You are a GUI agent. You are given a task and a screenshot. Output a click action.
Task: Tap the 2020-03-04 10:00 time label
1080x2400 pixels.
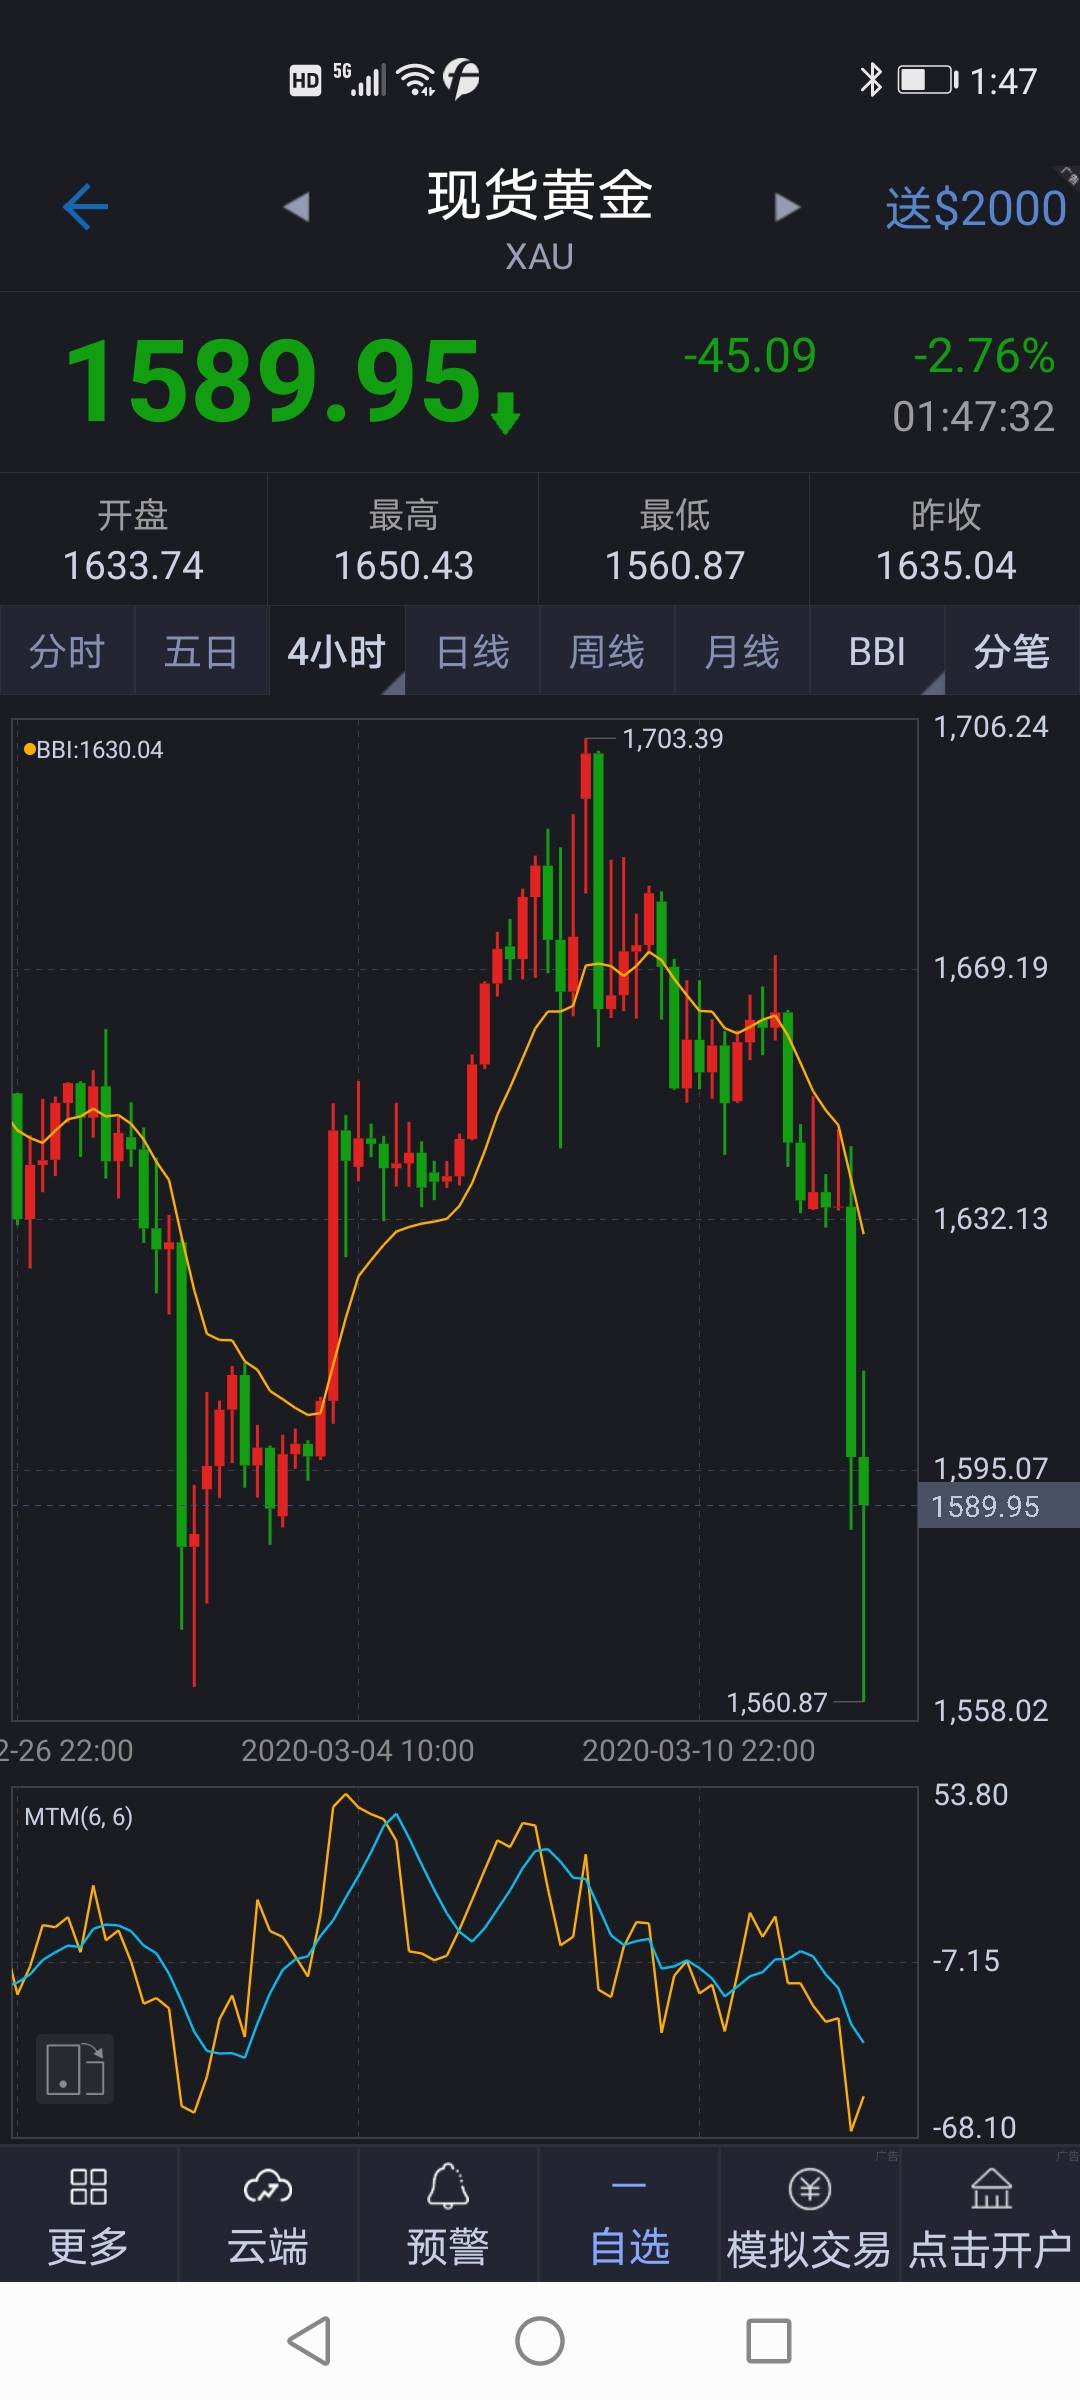(357, 1750)
